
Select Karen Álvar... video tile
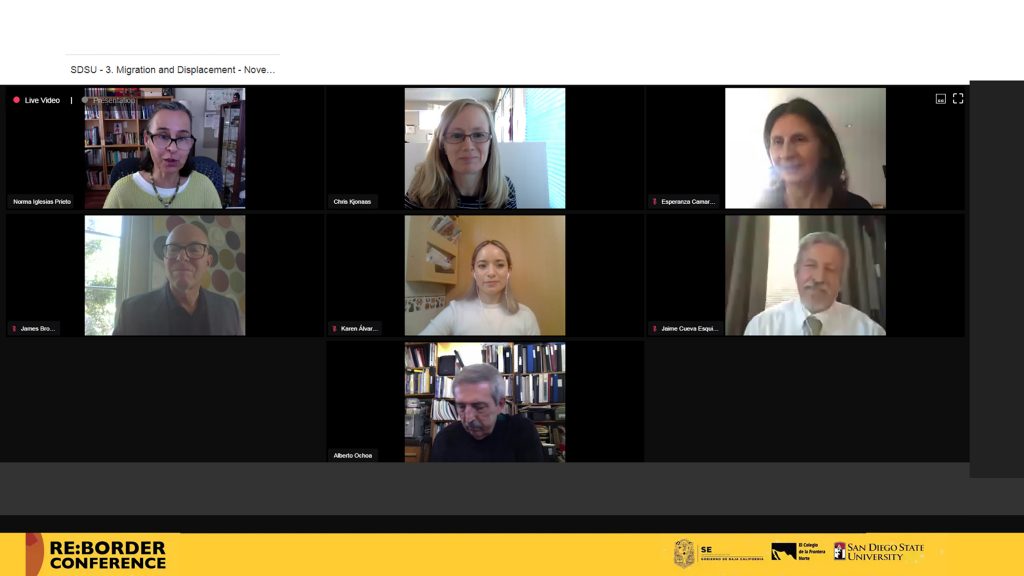(485, 276)
